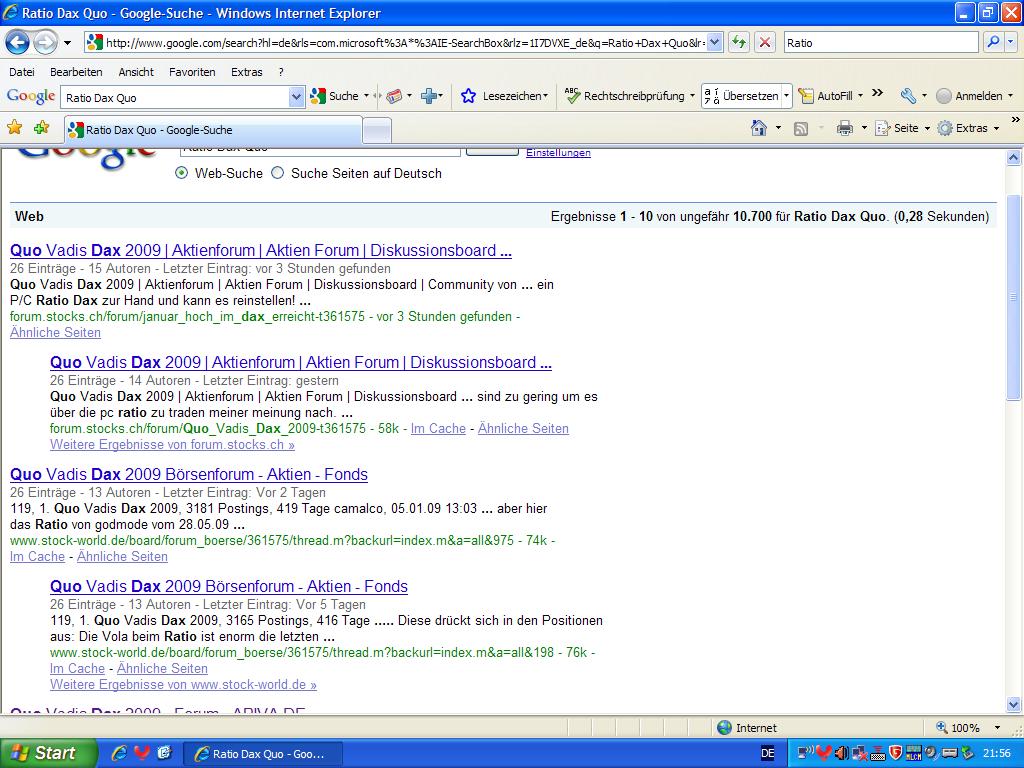The width and height of the screenshot is (1024, 768).
Task: Click Add to Favorites star-plus icon
Action: 41,127
